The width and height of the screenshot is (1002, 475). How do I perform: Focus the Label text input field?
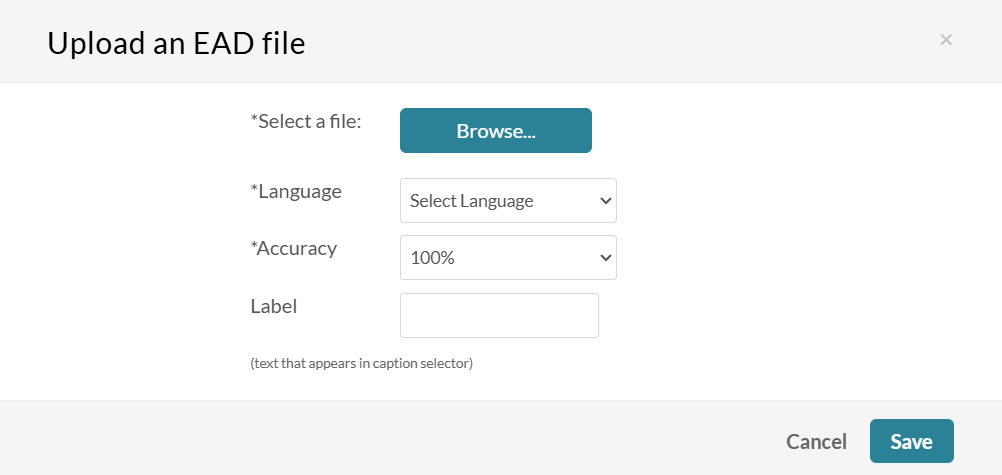[499, 315]
